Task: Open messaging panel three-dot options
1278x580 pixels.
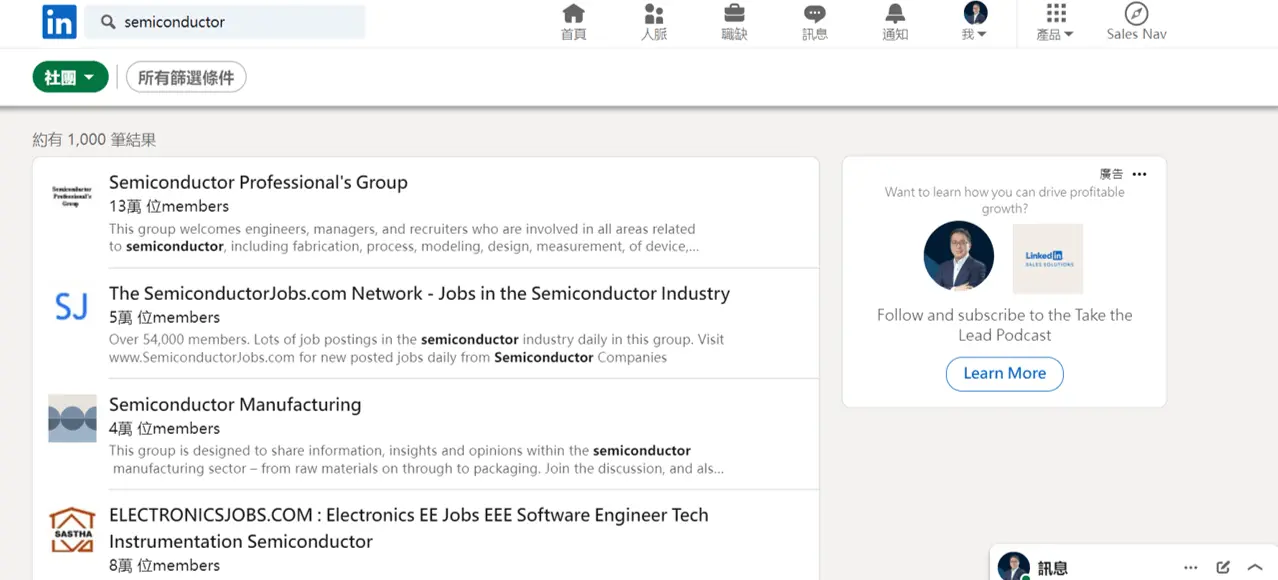Action: click(1190, 567)
